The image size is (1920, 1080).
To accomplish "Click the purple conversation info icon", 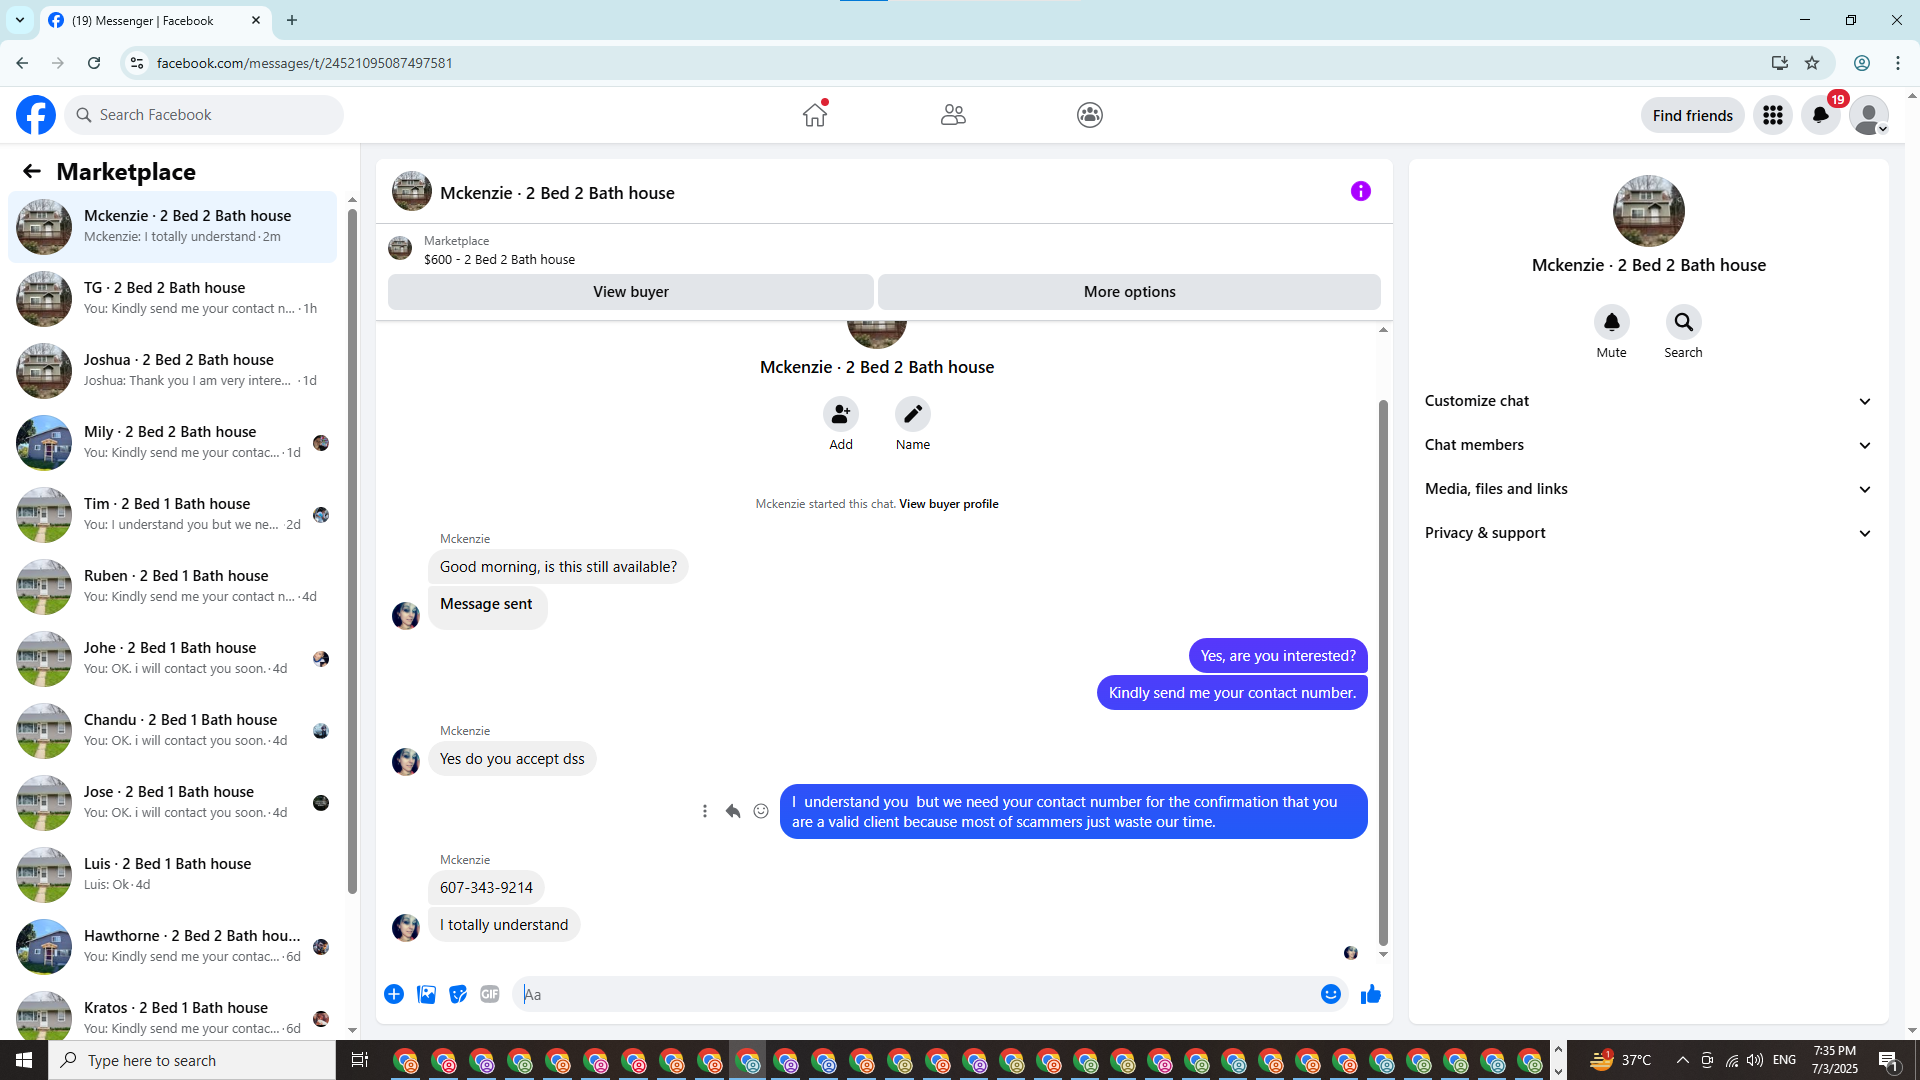I will click(1360, 191).
